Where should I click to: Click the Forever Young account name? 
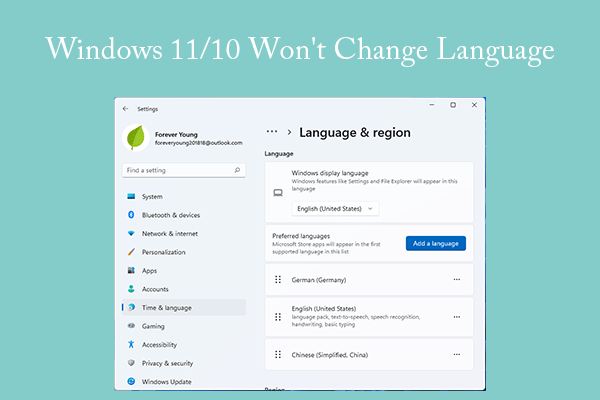(x=176, y=134)
